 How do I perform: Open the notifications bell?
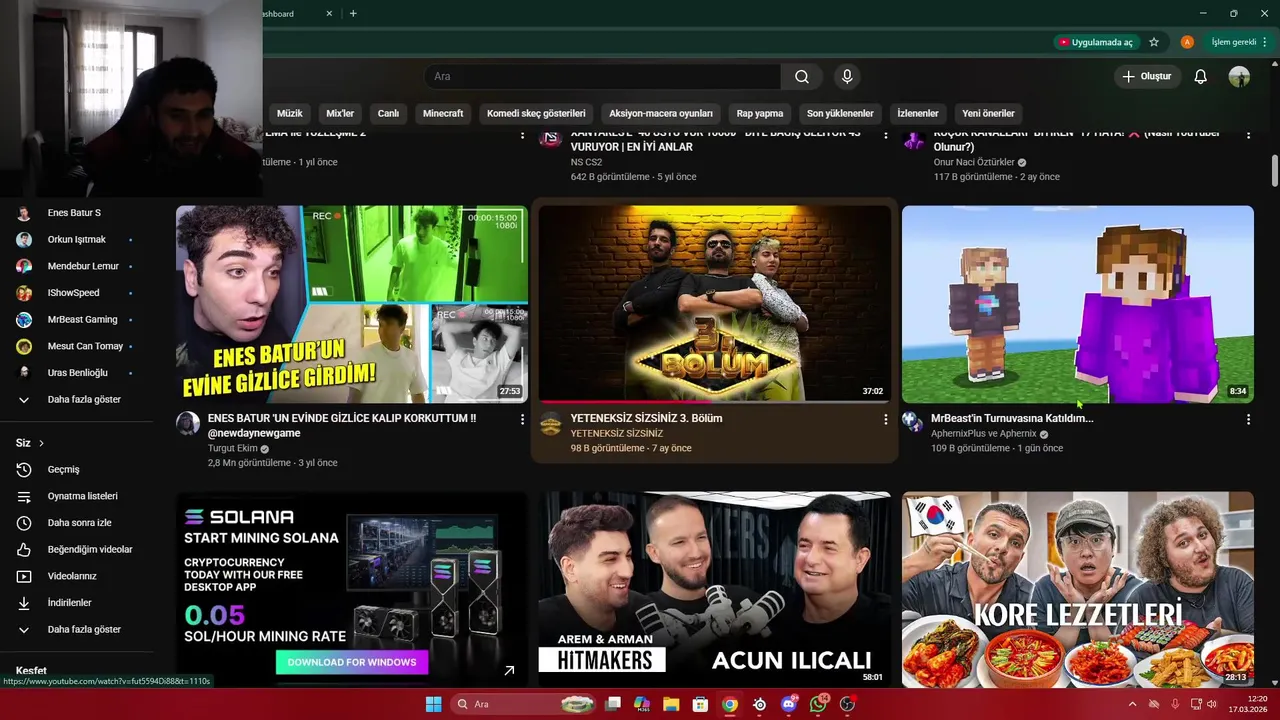pos(1201,76)
